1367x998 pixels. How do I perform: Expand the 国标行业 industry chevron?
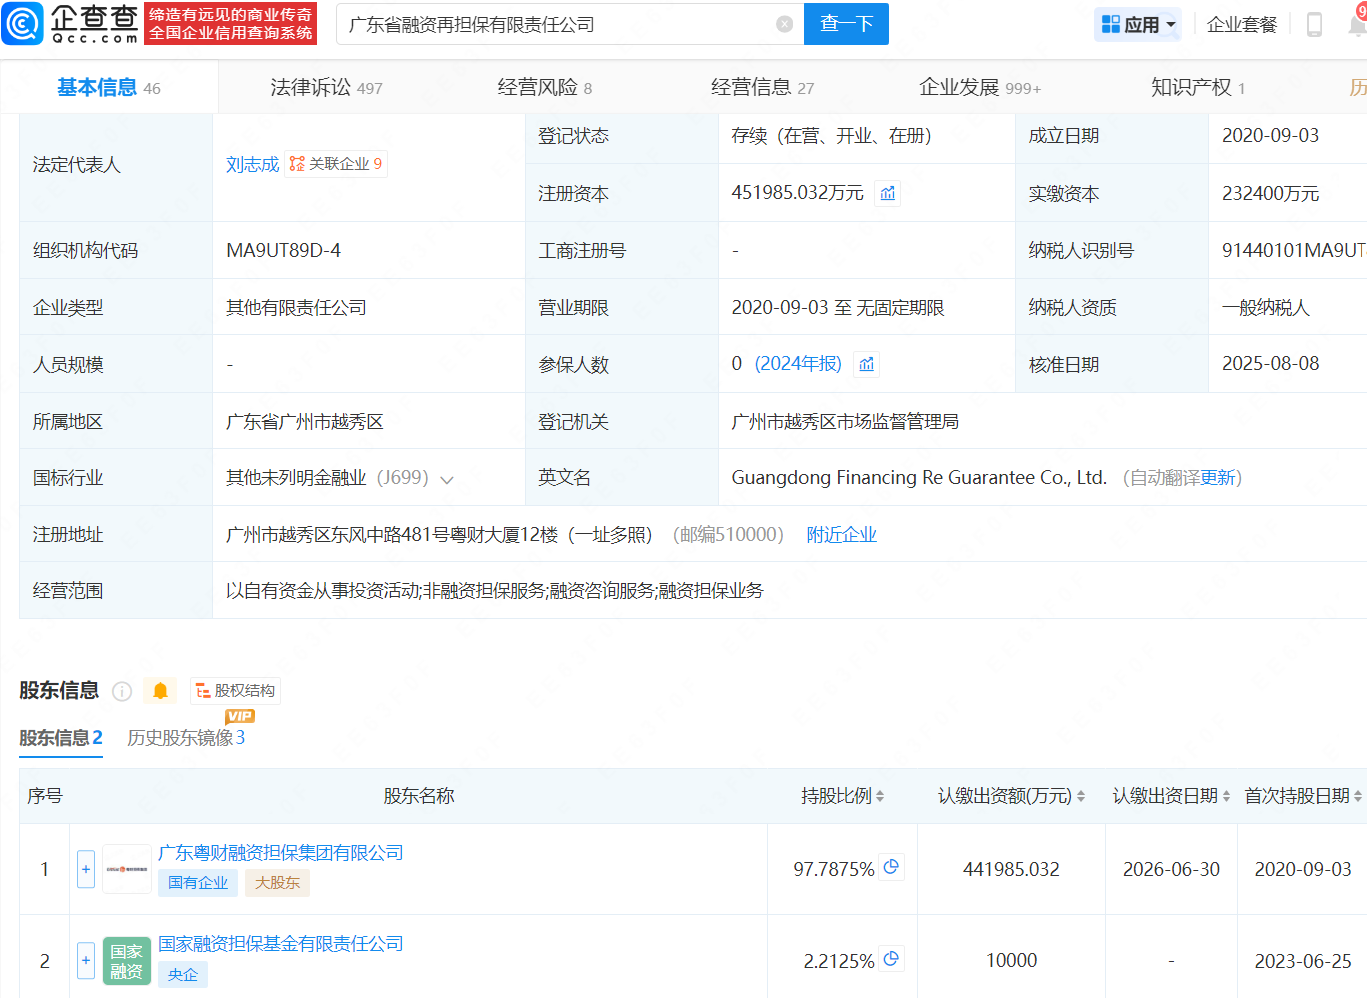447,480
